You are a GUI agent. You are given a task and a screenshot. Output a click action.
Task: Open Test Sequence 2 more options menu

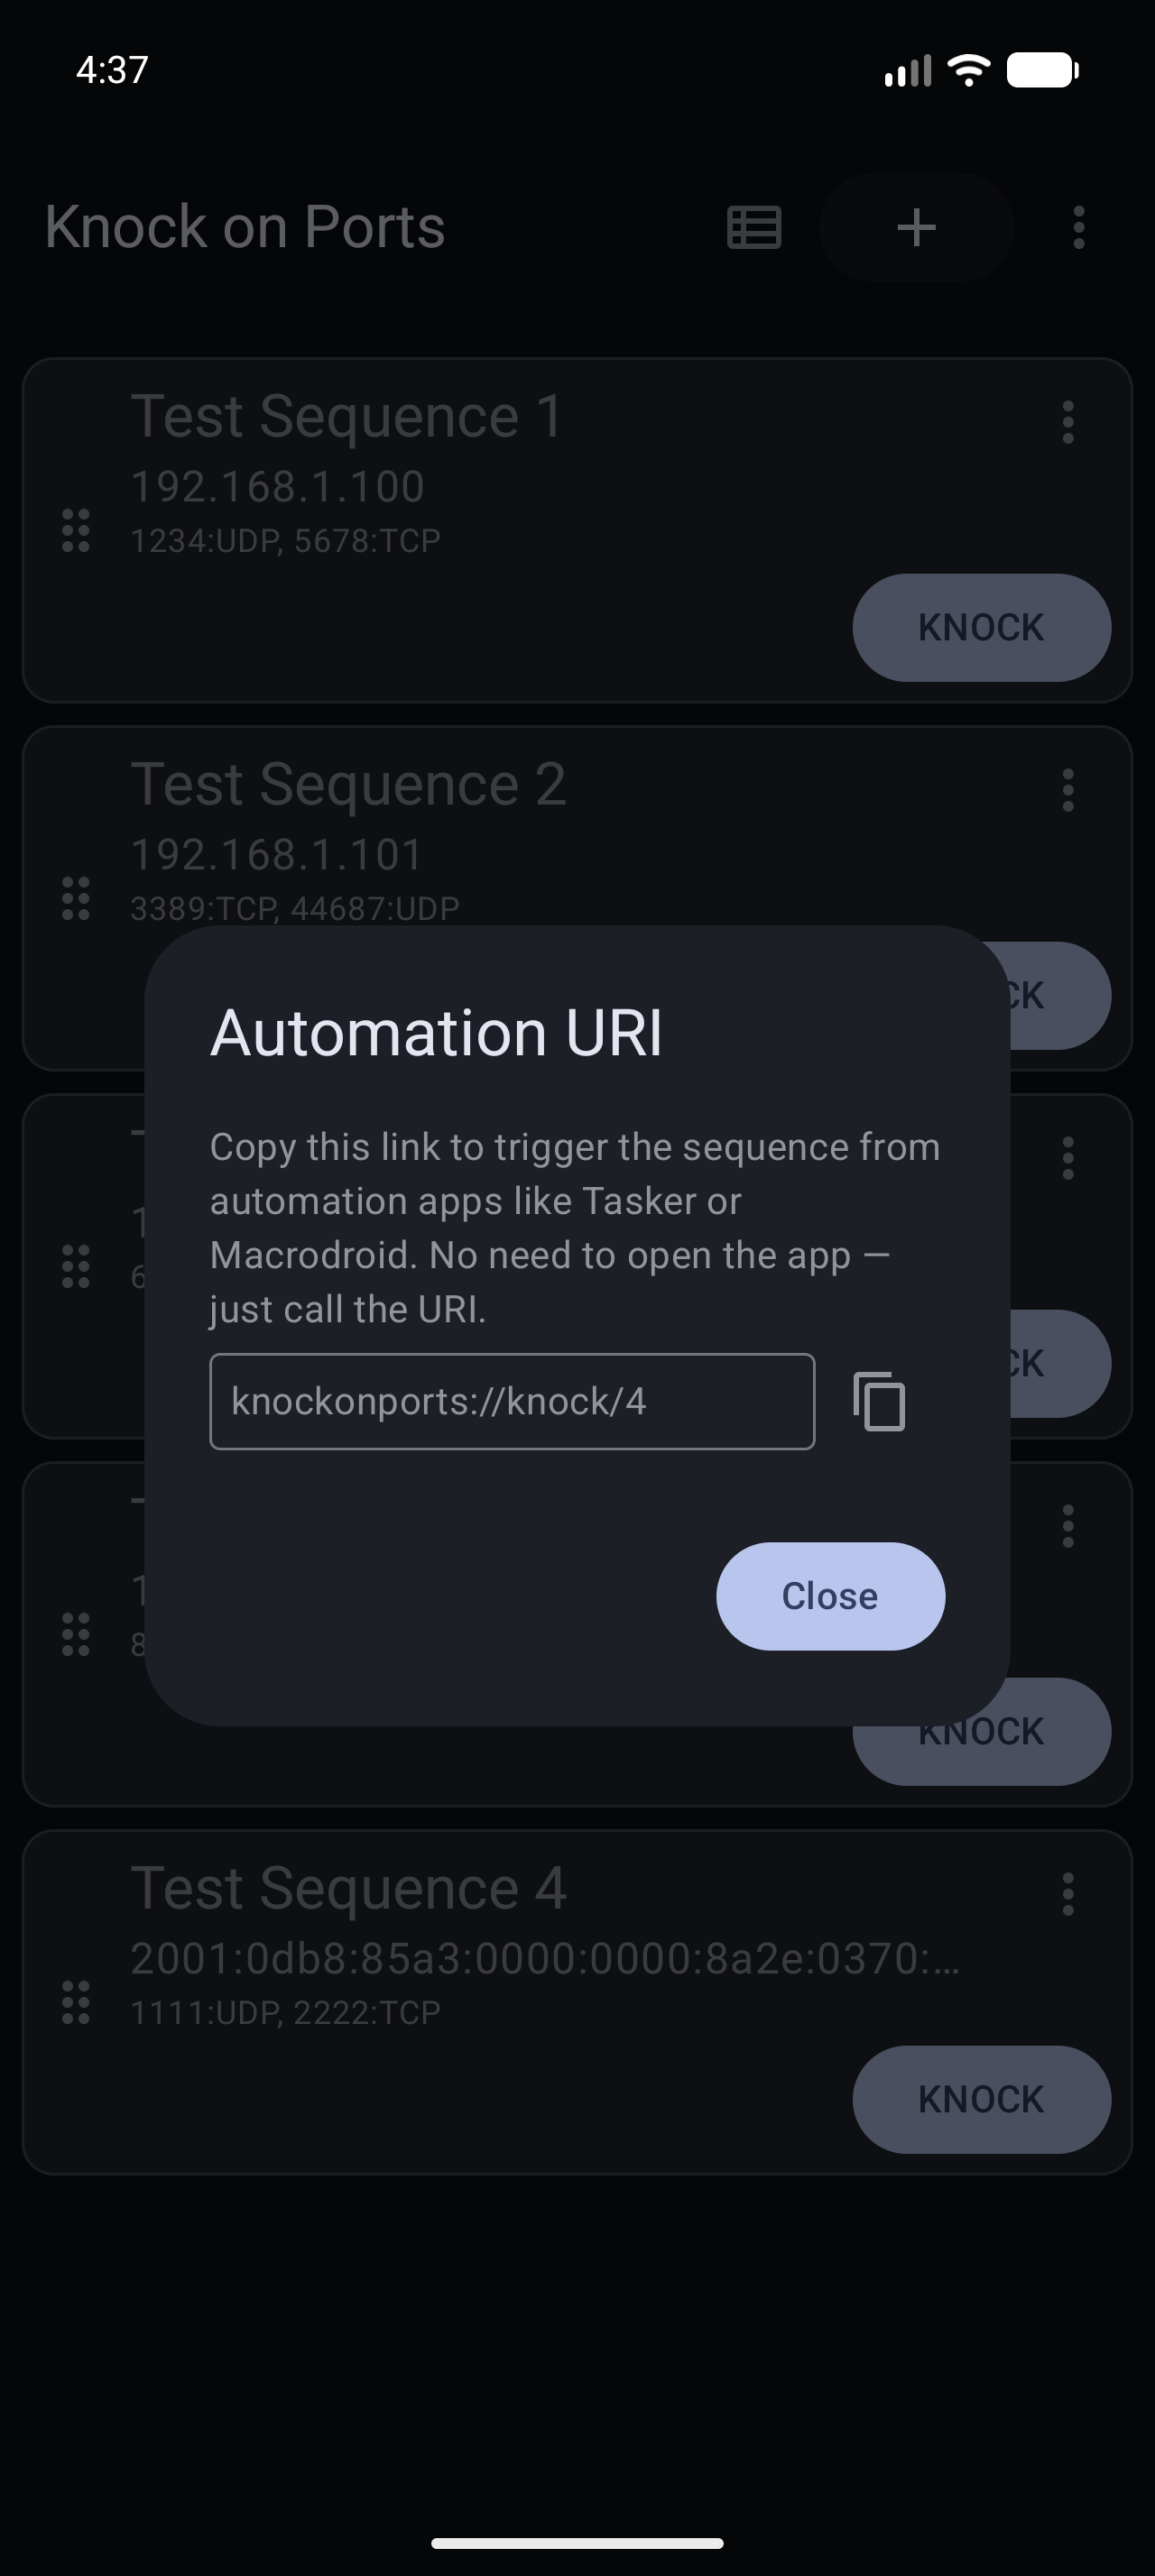click(x=1068, y=790)
